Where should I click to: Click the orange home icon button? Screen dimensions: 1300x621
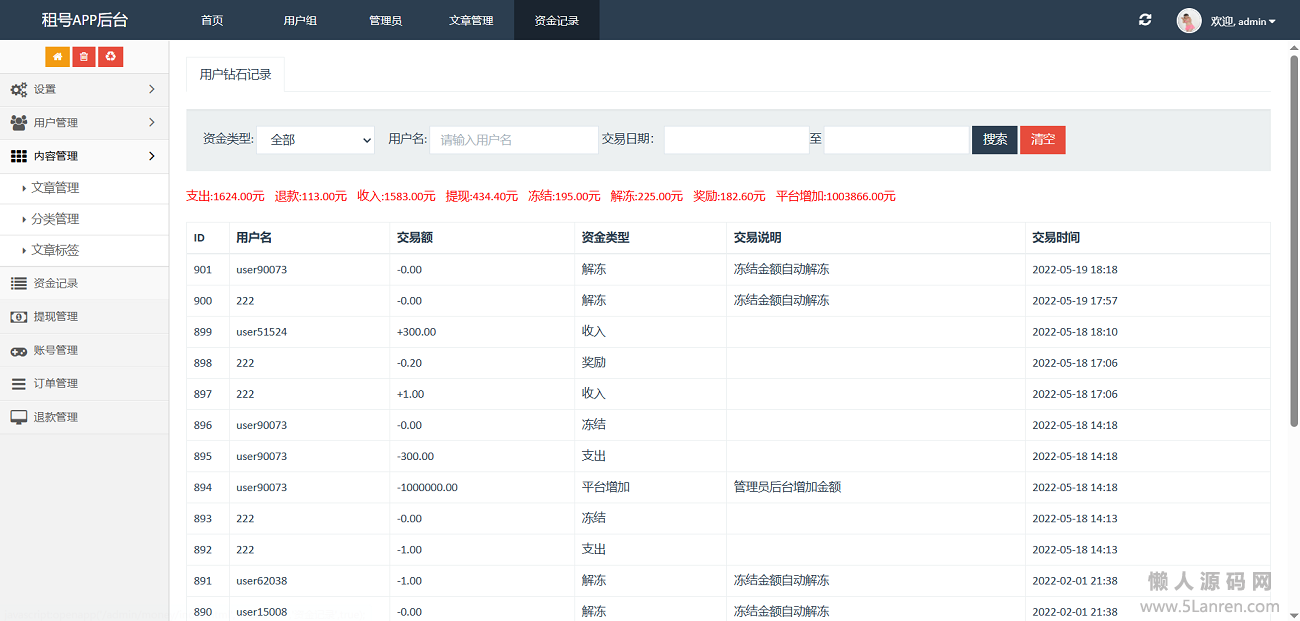57,57
